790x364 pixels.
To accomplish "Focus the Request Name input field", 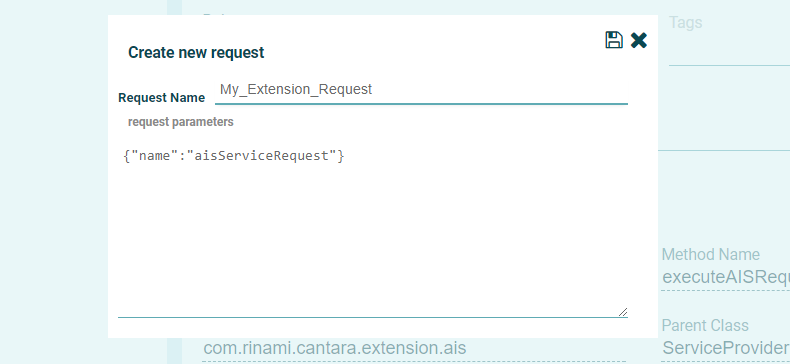I will (x=421, y=90).
